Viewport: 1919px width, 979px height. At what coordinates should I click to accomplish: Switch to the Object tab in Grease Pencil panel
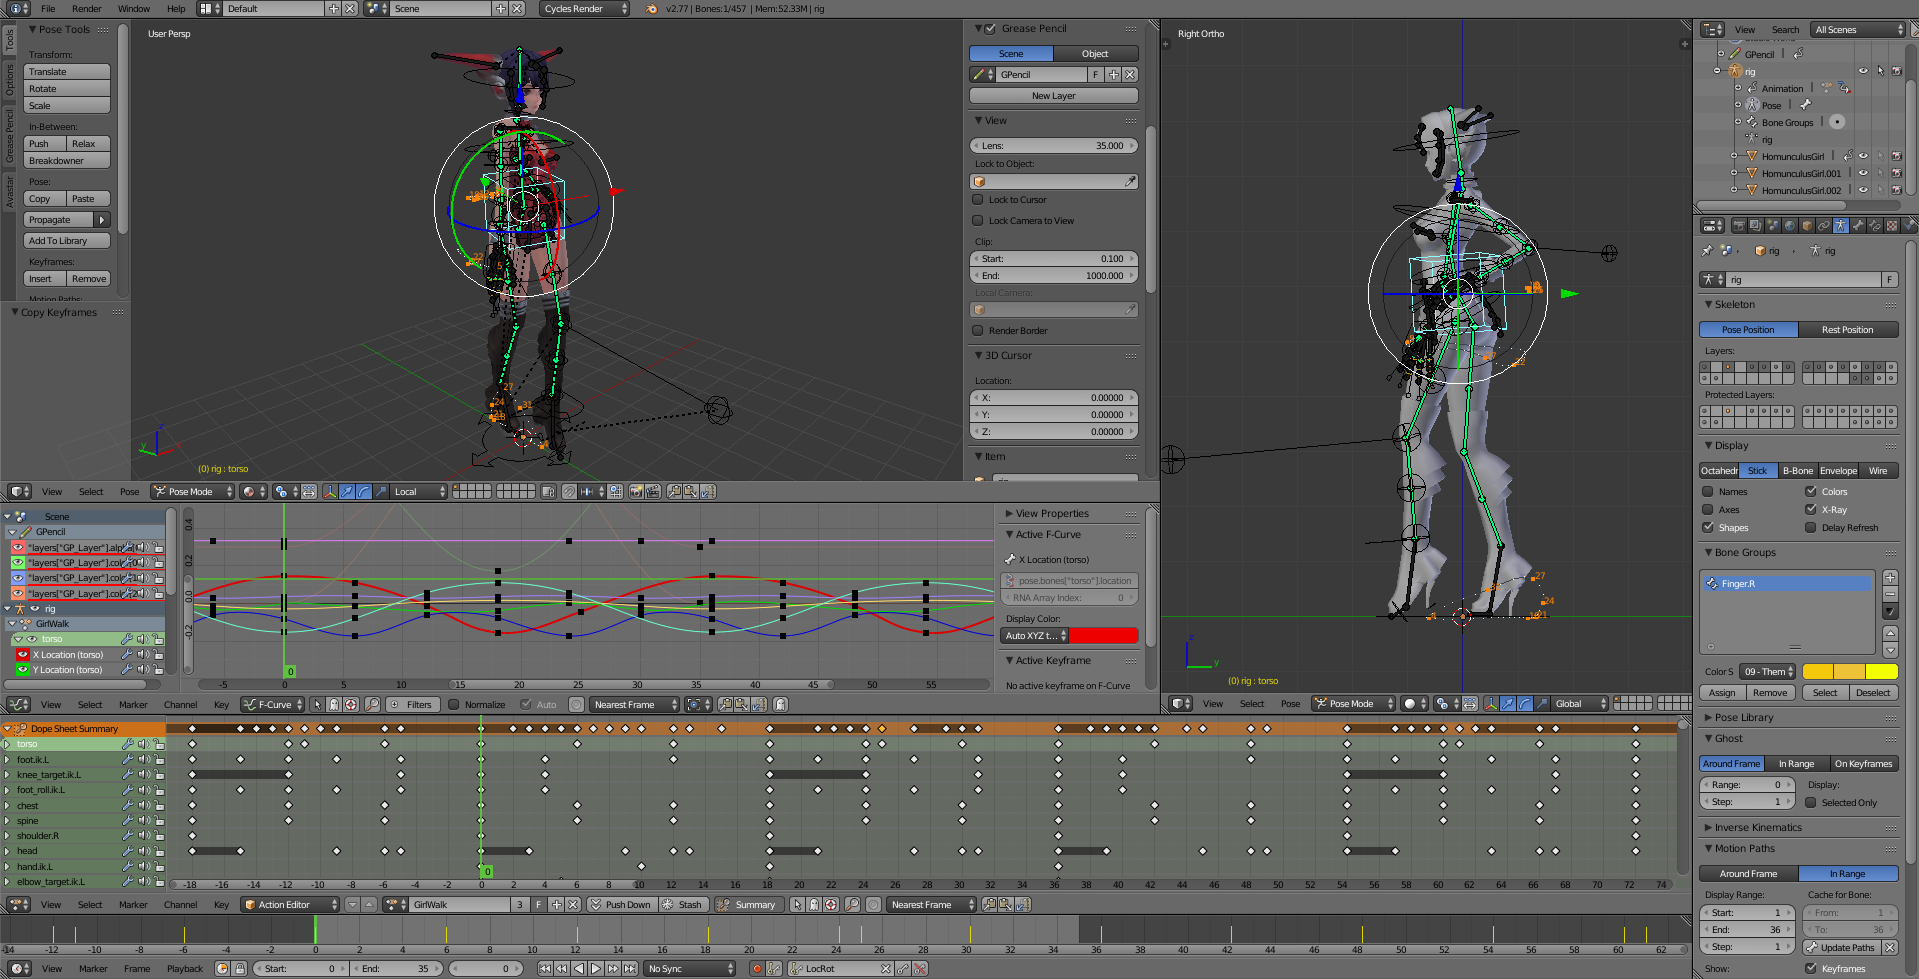1095,53
